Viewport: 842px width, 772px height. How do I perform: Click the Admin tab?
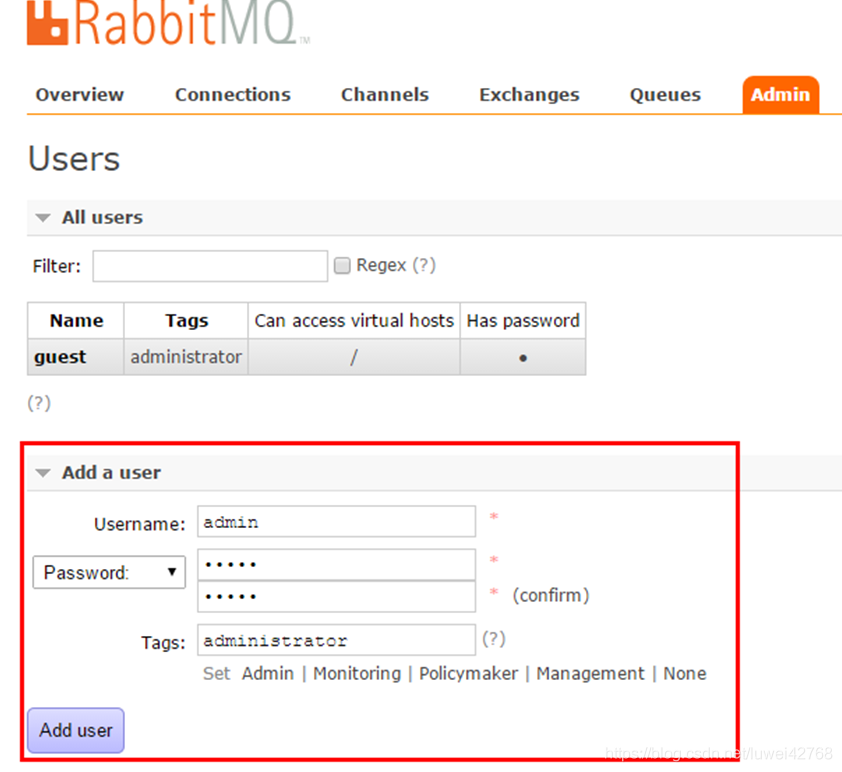point(780,95)
